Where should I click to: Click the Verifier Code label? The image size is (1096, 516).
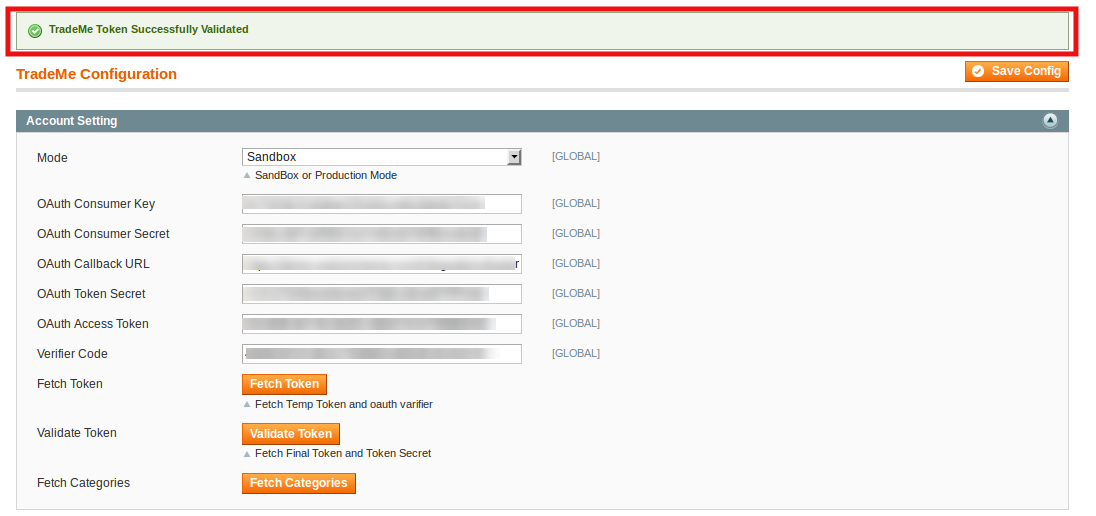point(72,354)
